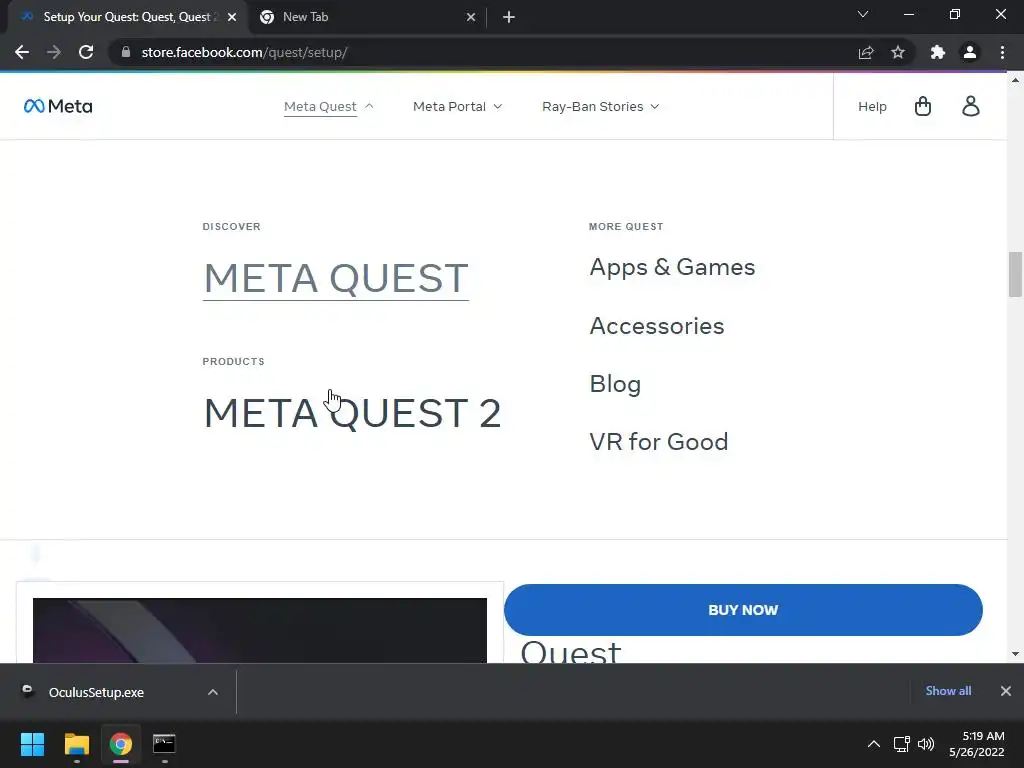
Task: Open the META QUEST 2 product link
Action: pos(353,413)
